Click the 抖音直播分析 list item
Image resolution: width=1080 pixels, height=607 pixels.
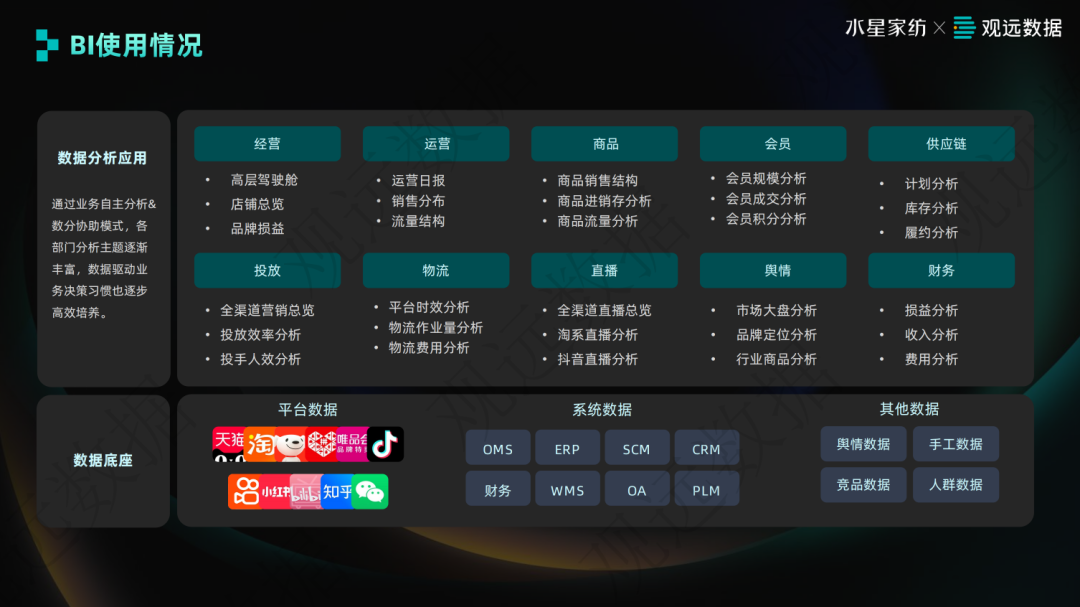pyautogui.click(x=597, y=359)
